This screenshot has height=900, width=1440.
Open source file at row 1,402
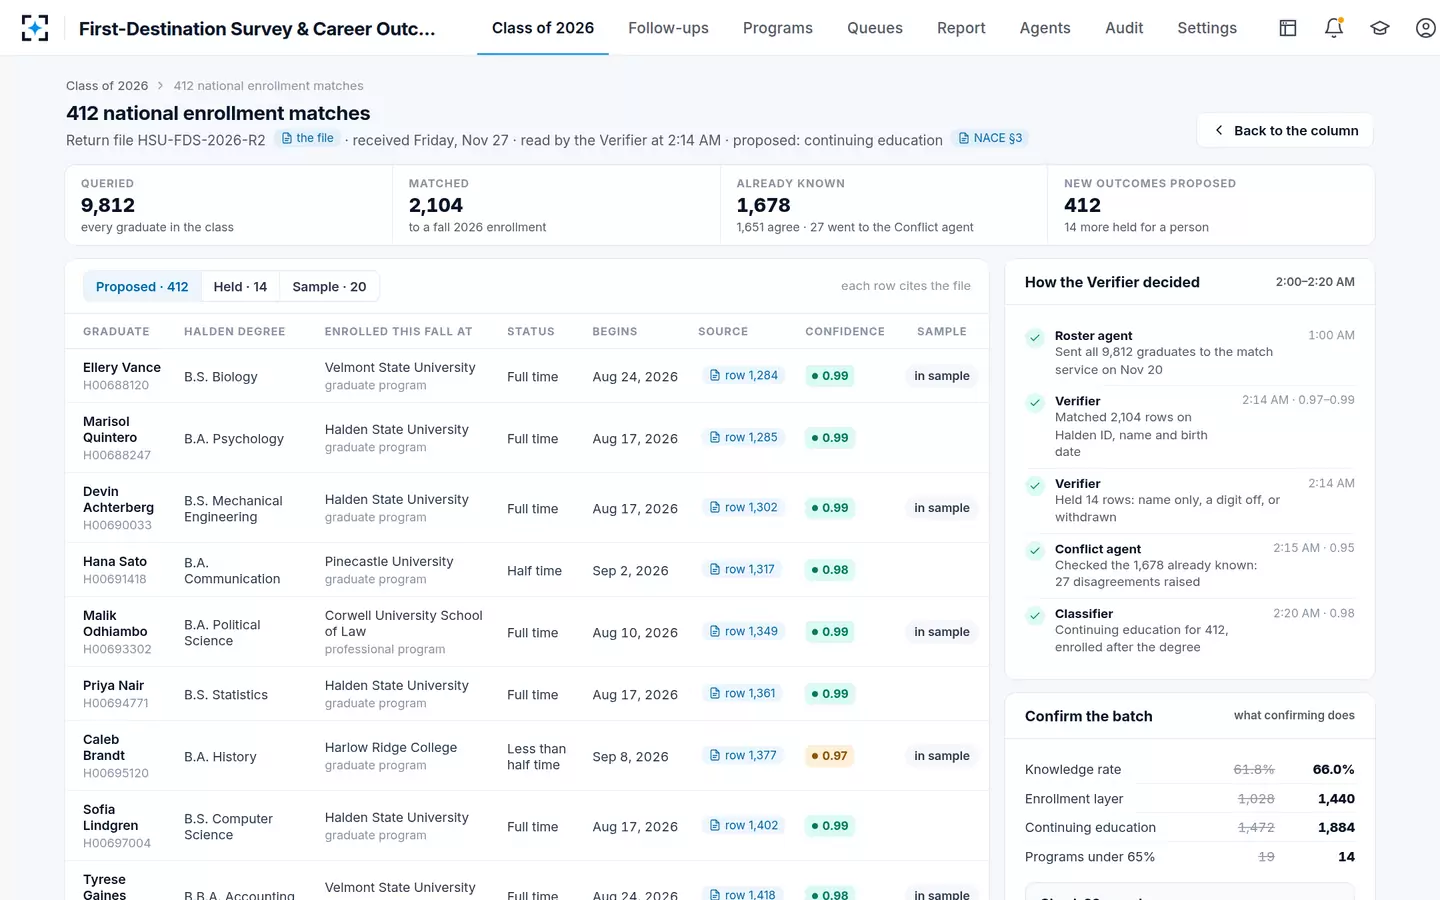click(x=744, y=826)
